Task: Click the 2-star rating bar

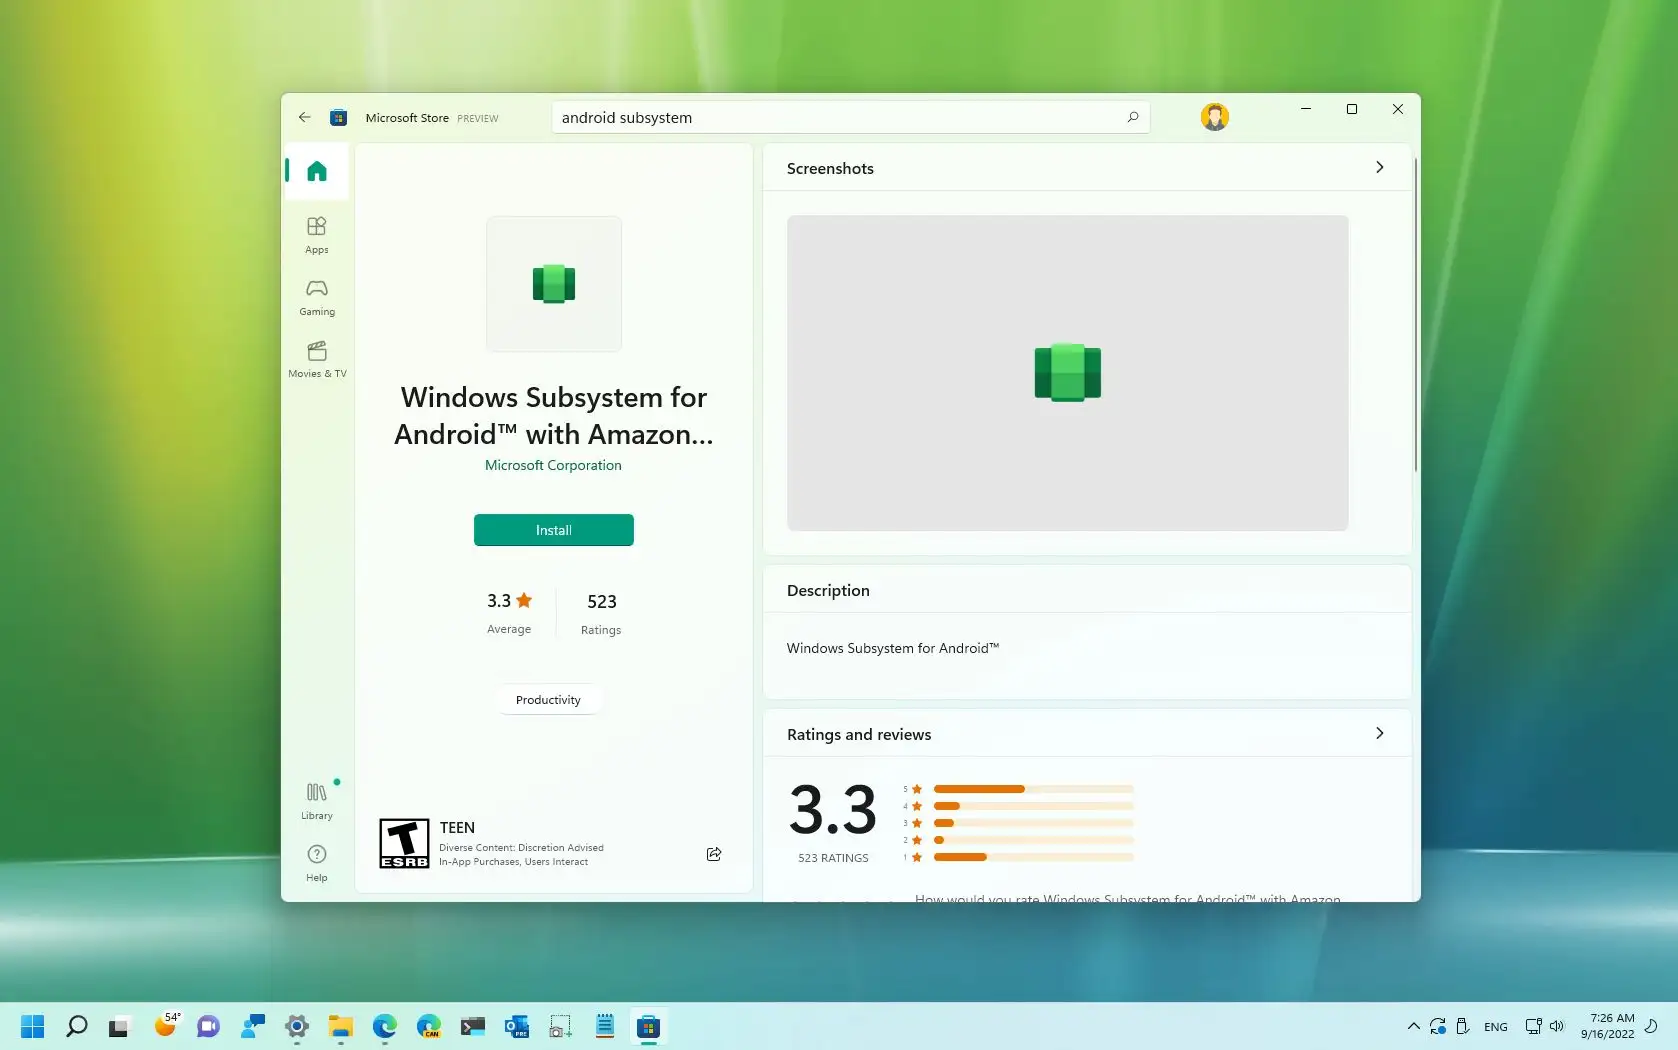Action: pyautogui.click(x=1034, y=840)
